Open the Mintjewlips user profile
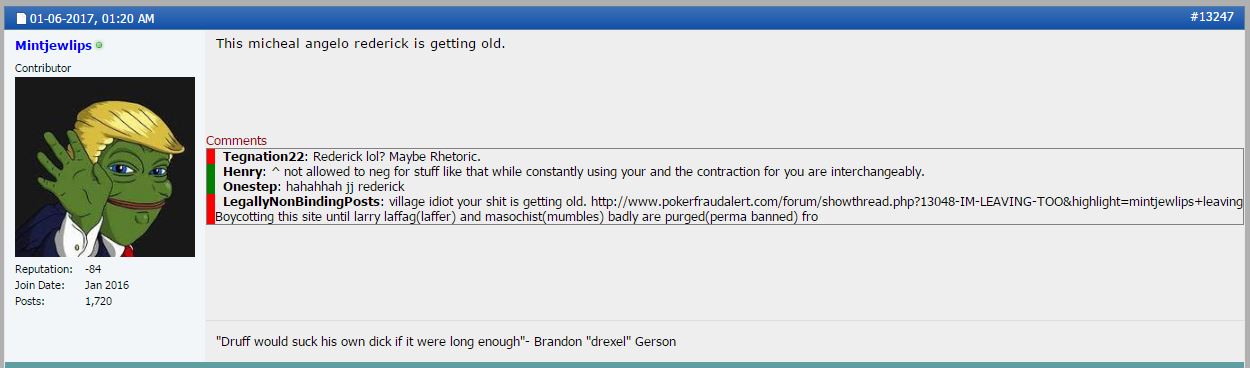This screenshot has width=1250, height=368. (53, 46)
